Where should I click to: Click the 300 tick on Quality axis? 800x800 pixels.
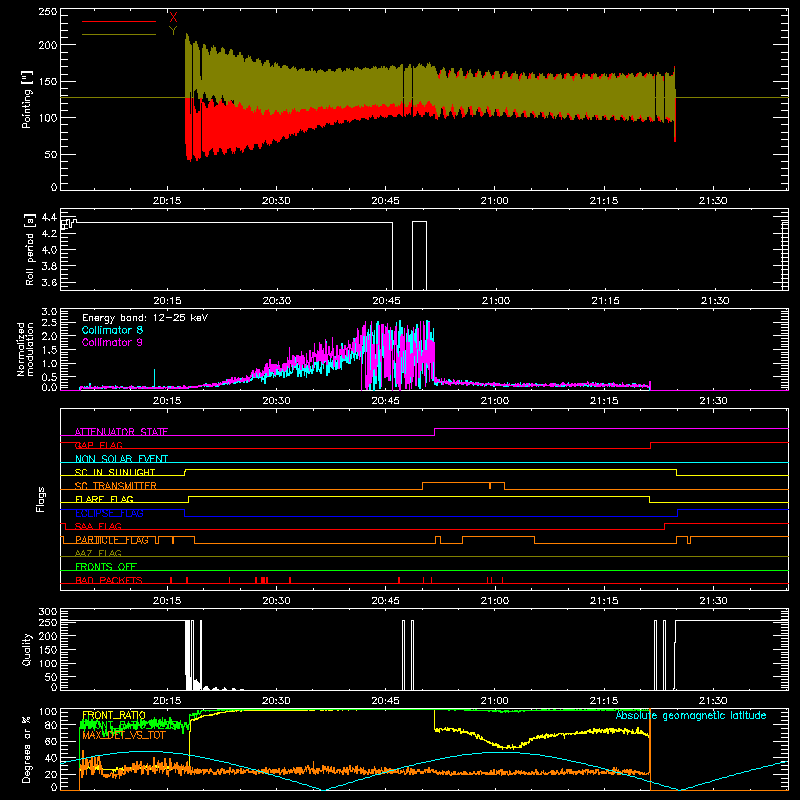point(48,612)
